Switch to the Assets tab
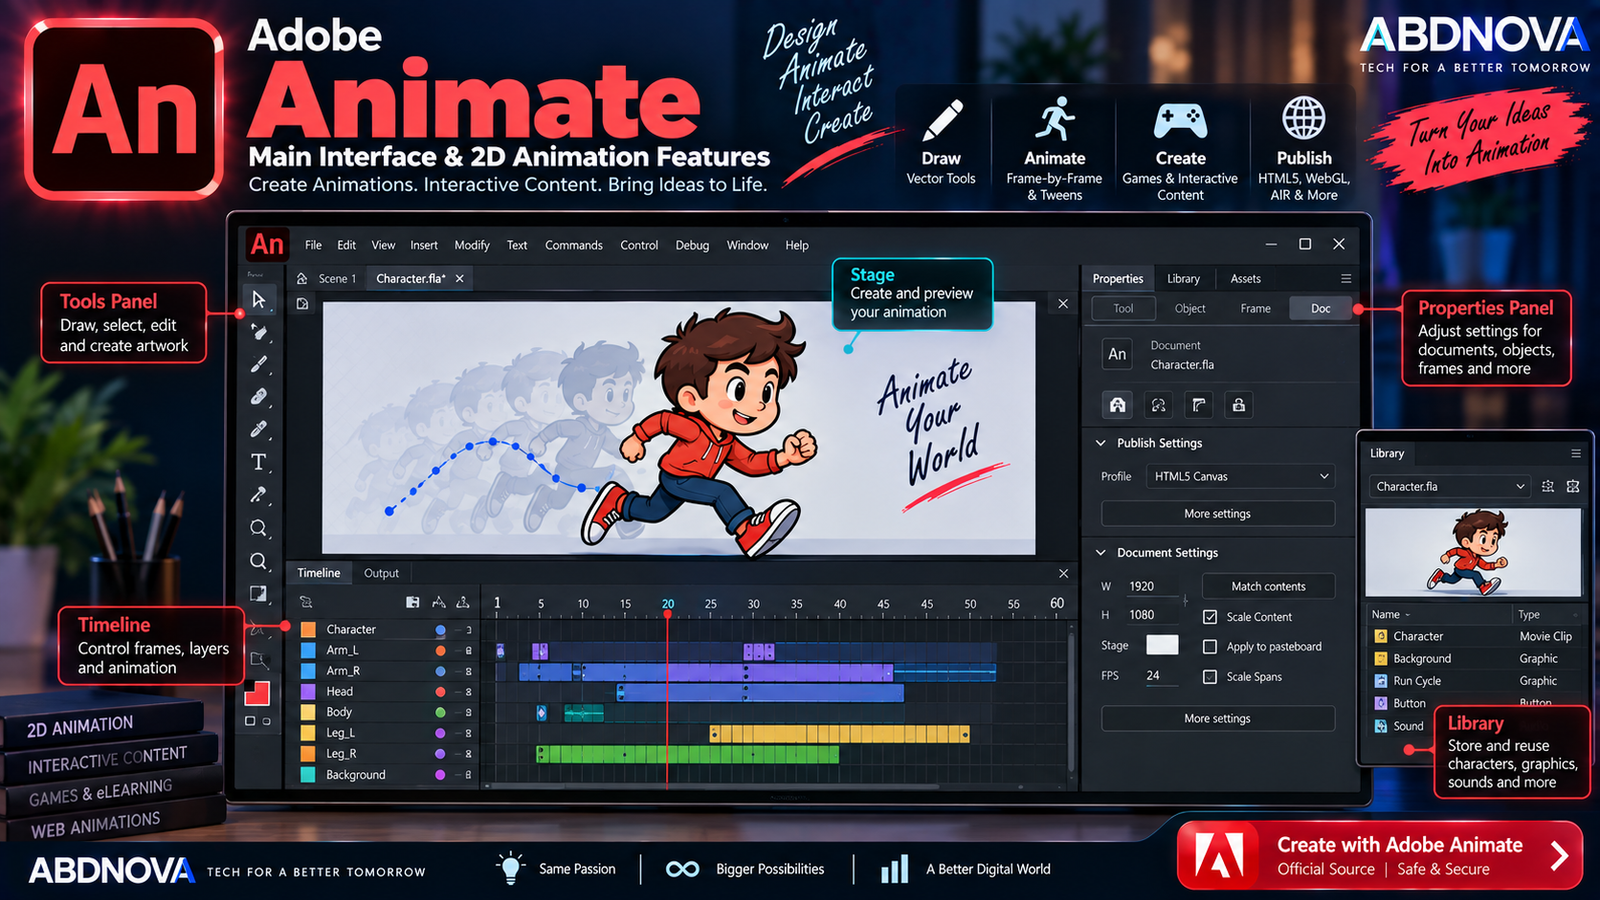 (x=1245, y=279)
